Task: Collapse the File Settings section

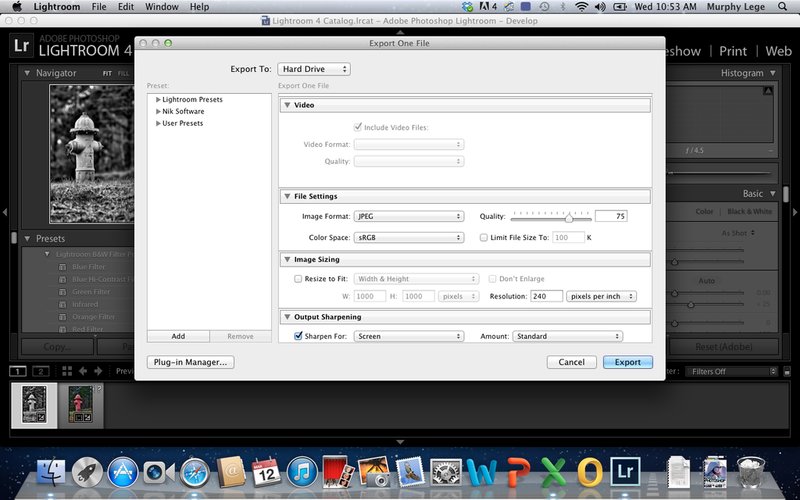Action: click(288, 196)
